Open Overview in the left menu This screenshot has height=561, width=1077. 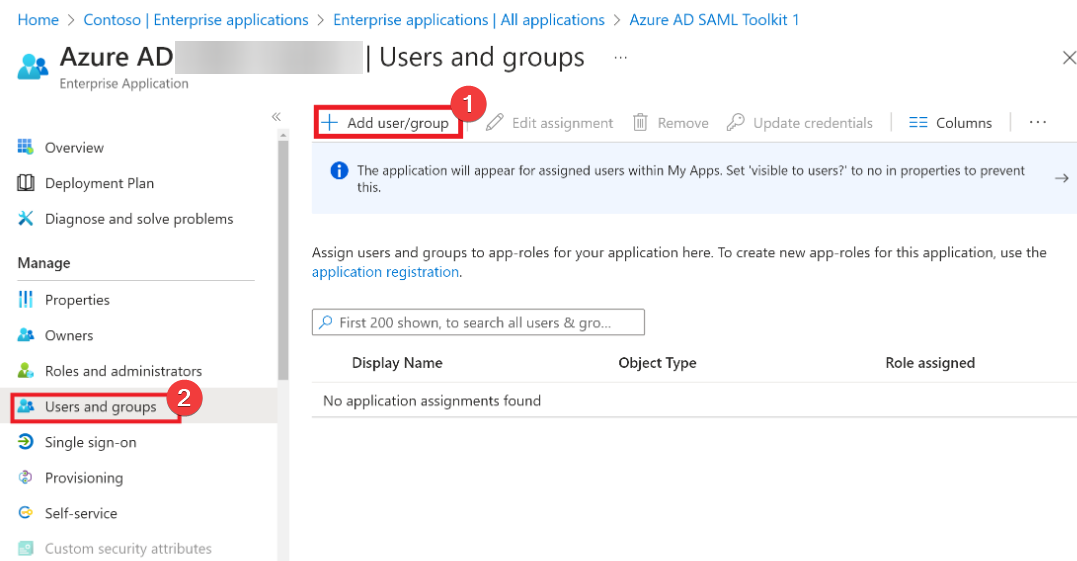coord(74,148)
